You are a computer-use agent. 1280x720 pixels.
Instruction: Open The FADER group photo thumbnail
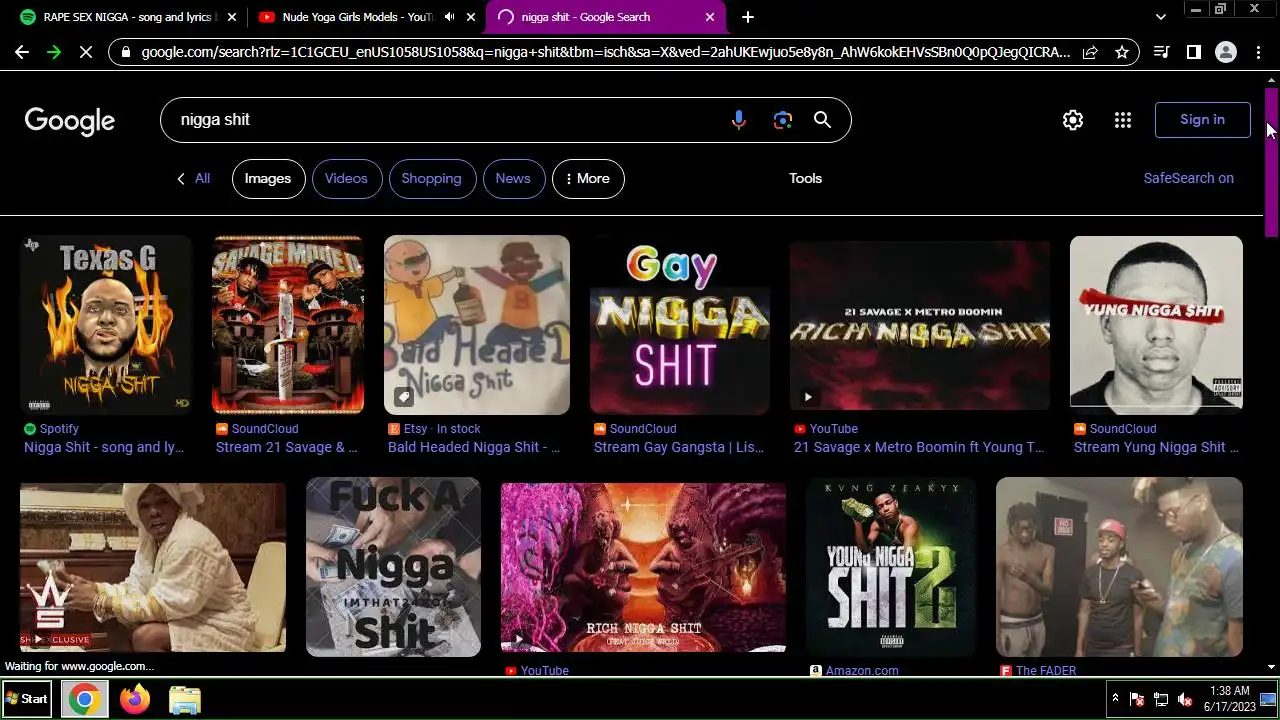point(1119,567)
